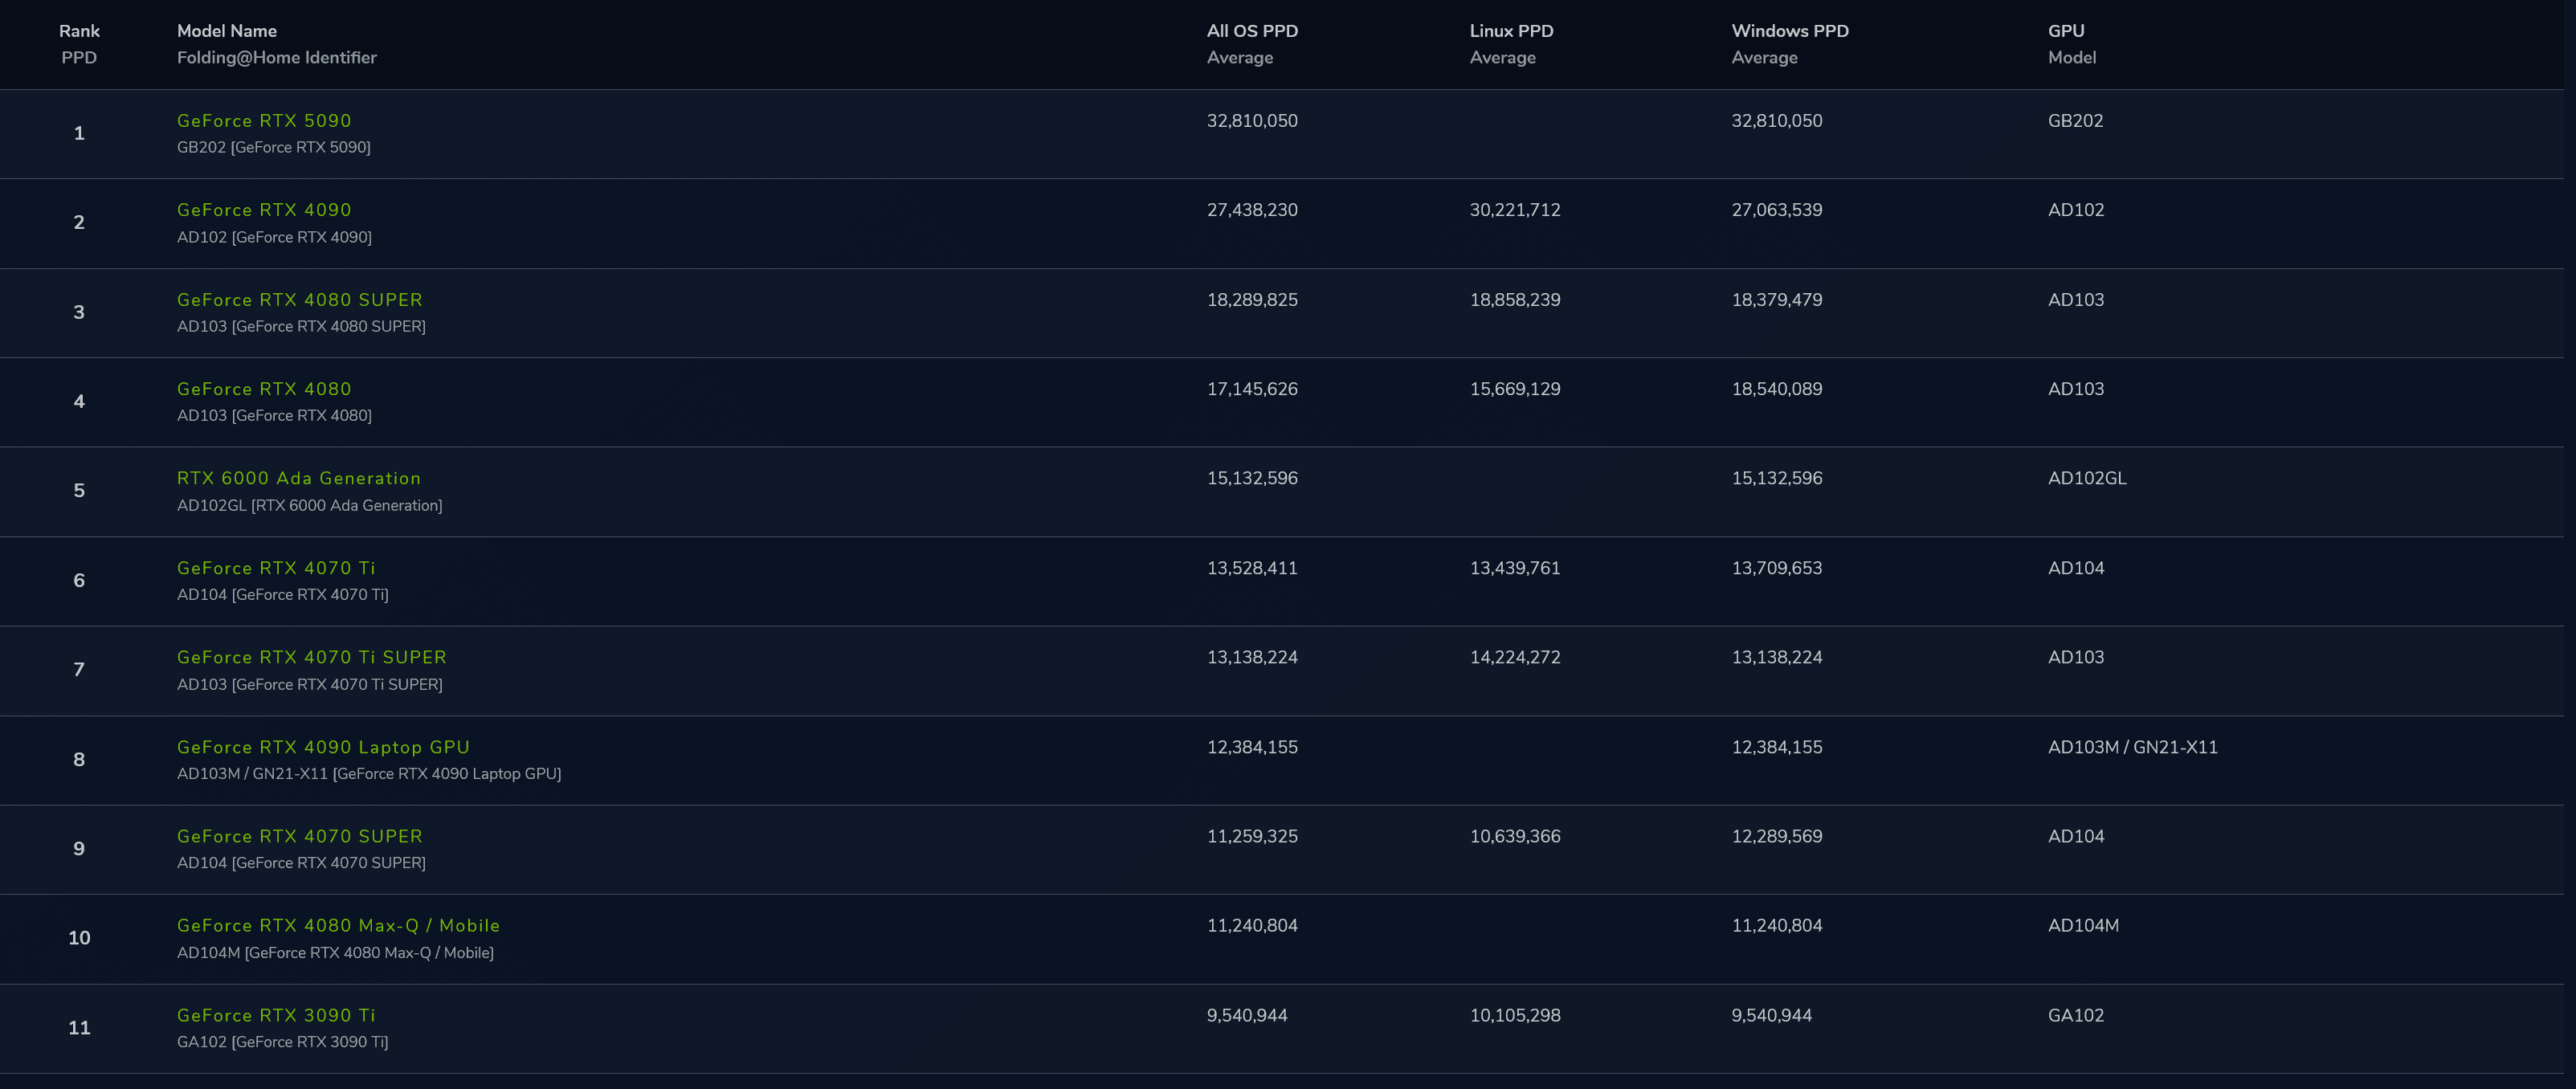
Task: Select Windows PPD value 13,709,653
Action: tap(1776, 568)
